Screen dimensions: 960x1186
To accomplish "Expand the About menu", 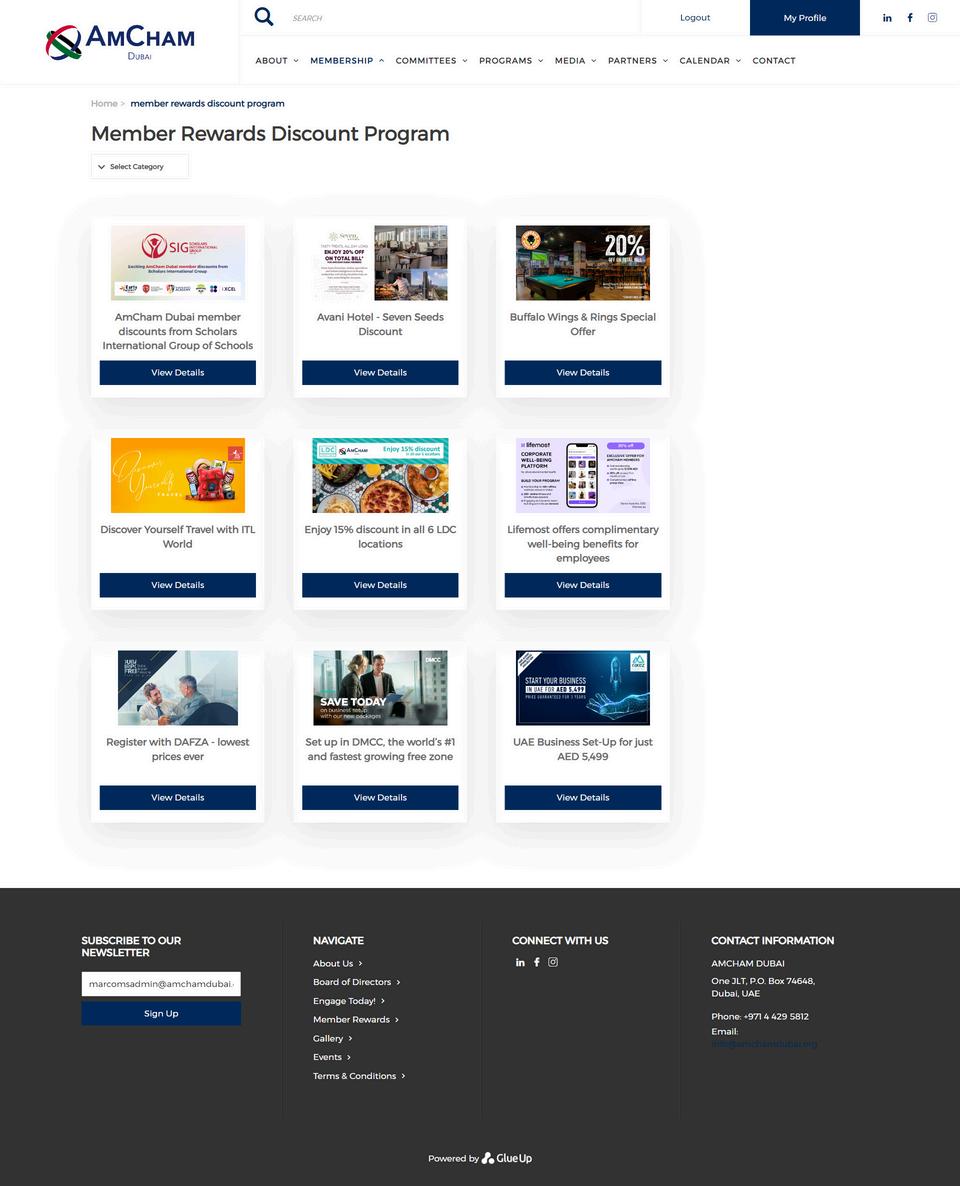I will coord(277,61).
